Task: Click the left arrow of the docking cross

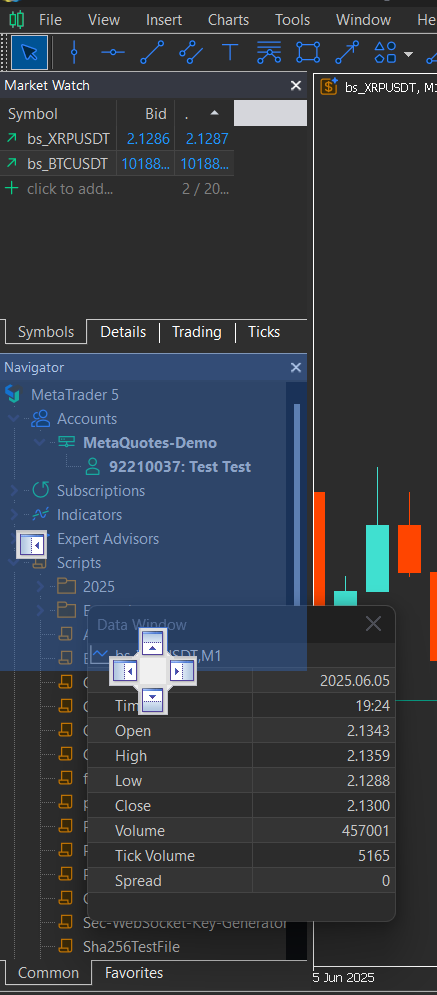Action: coord(124,670)
